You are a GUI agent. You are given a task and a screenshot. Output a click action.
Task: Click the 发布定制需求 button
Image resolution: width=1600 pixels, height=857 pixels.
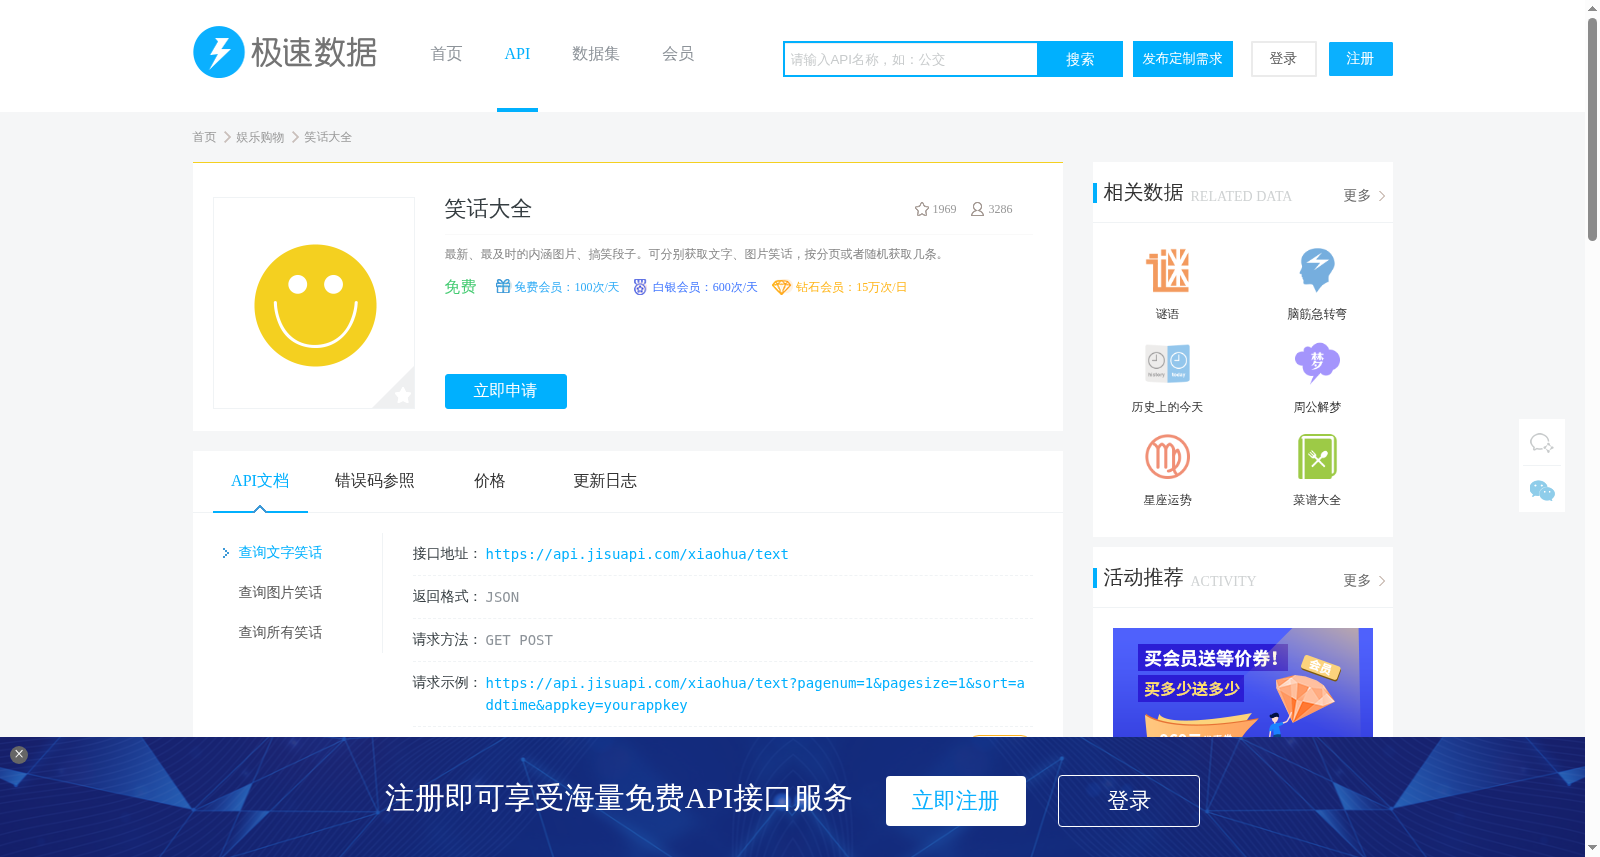(x=1183, y=59)
